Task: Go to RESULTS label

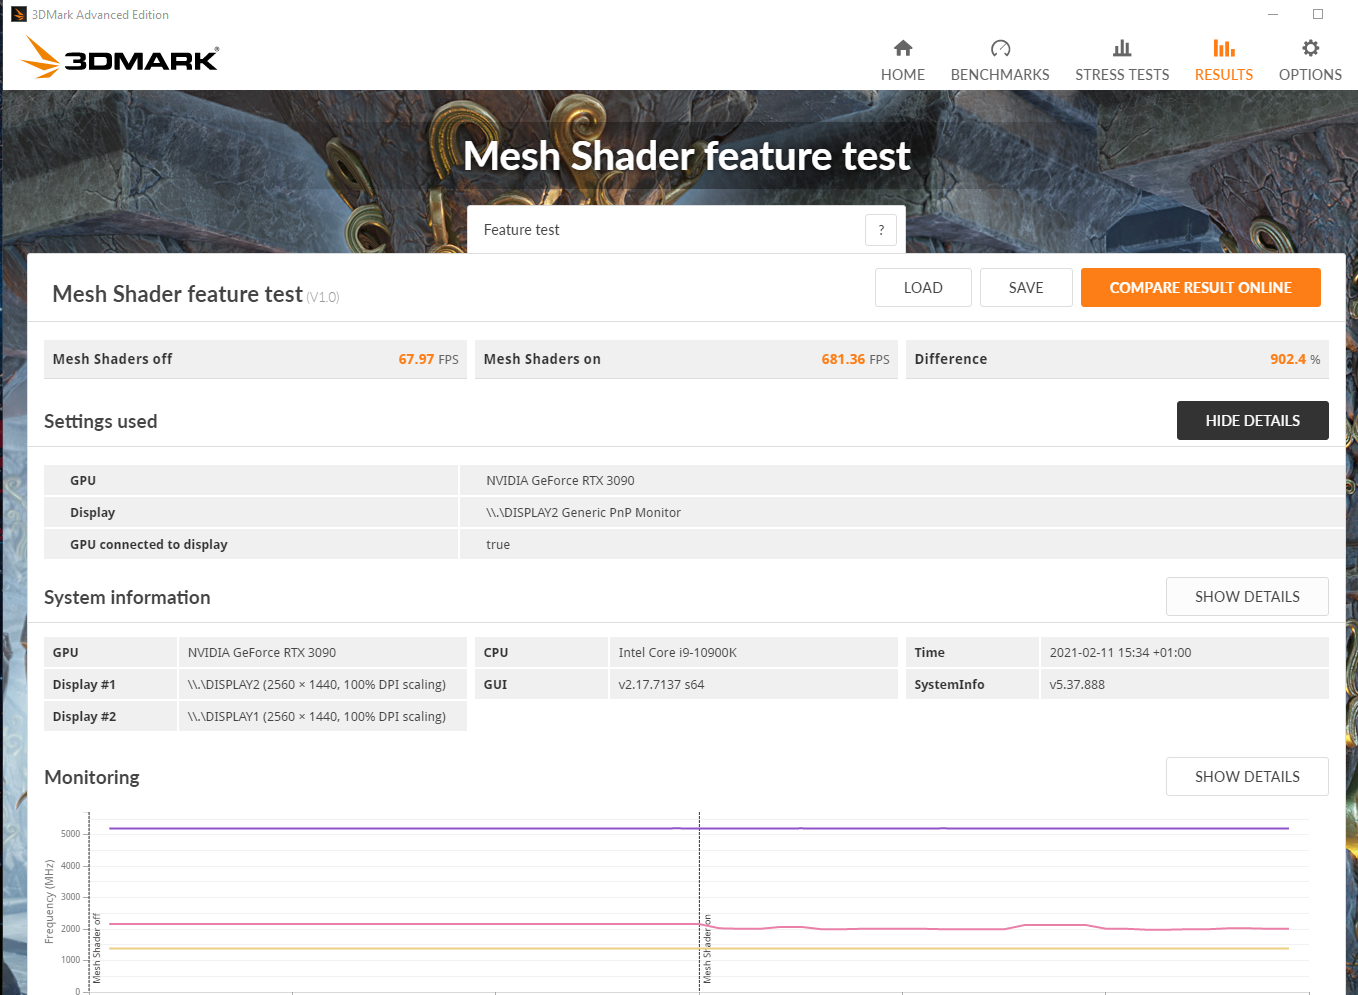Action: [1224, 75]
